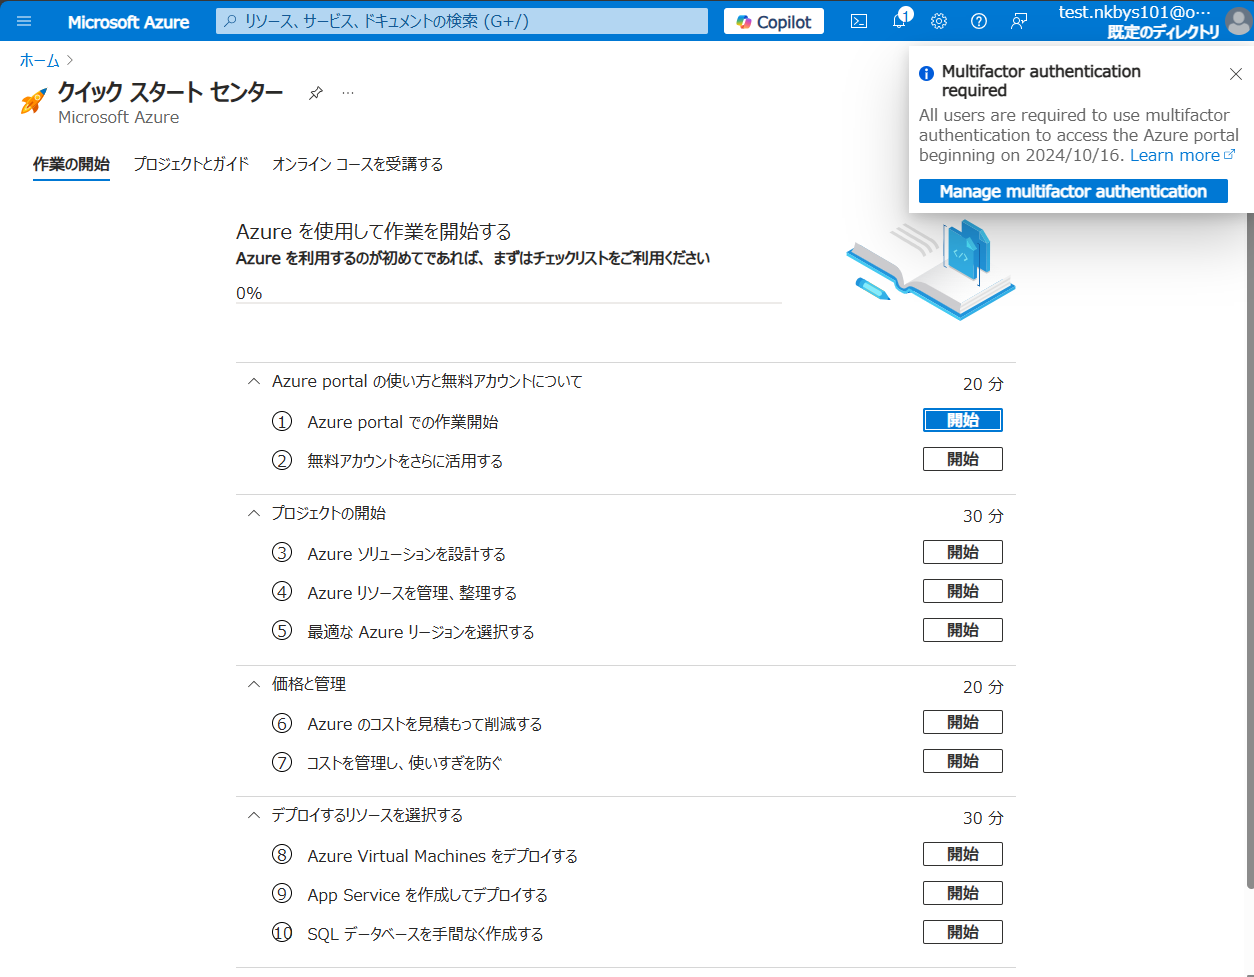This screenshot has width=1254, height=977.
Task: Click the text Azure portal での作業開始
Action: coord(403,422)
